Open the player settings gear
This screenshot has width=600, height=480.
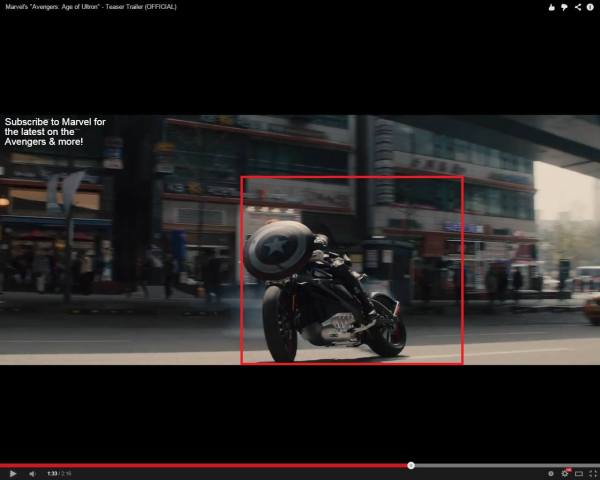click(x=565, y=473)
